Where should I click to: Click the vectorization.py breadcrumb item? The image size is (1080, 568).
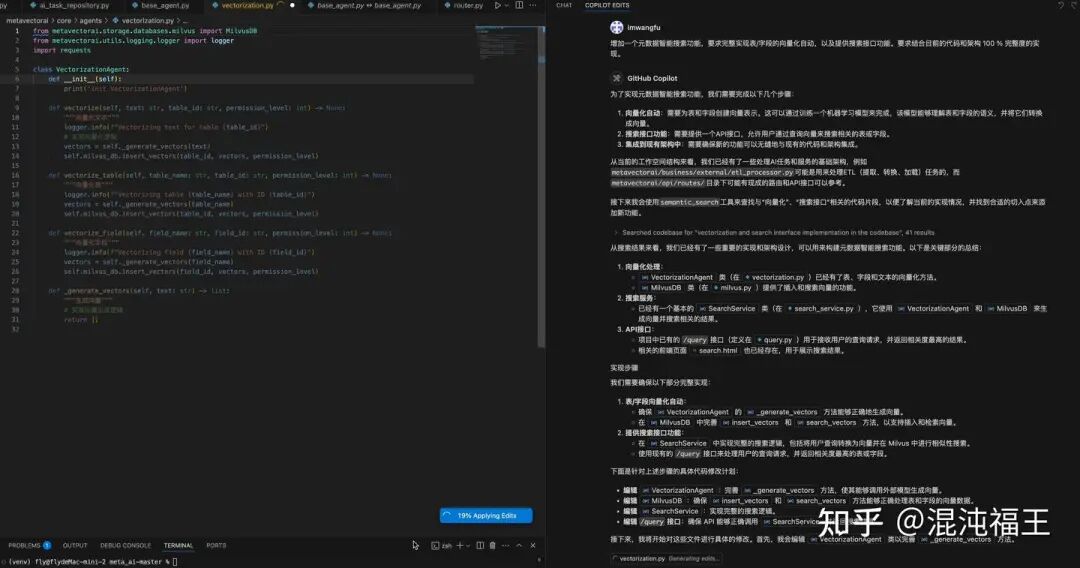click(x=143, y=21)
